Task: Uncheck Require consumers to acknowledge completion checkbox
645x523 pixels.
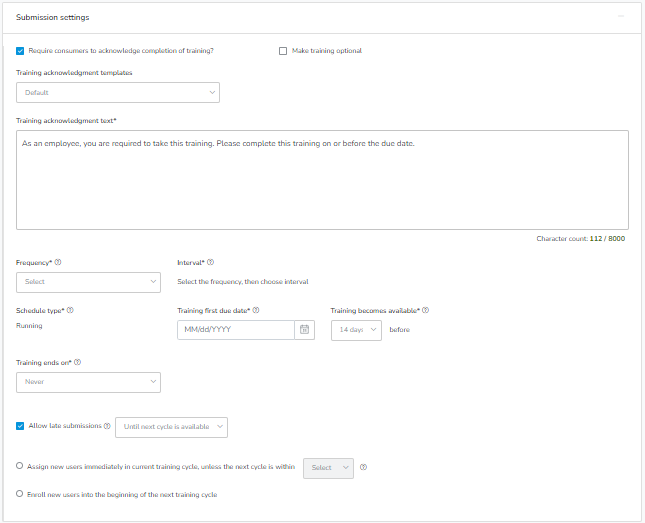Action: 20,51
